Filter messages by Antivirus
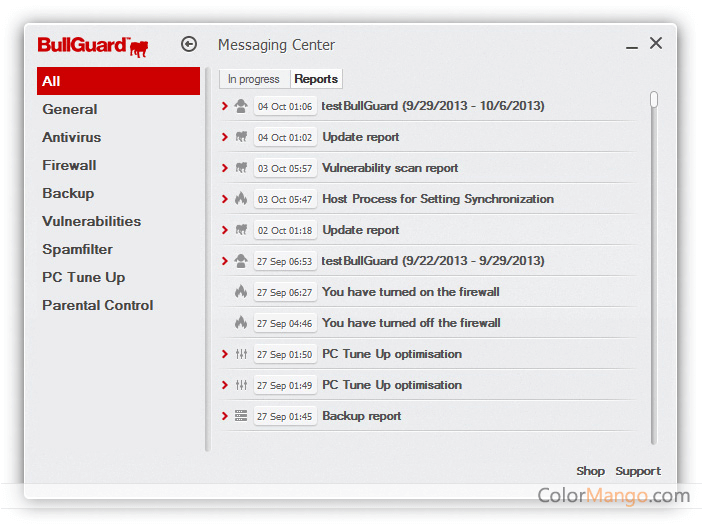The height and width of the screenshot is (524, 702). pyautogui.click(x=72, y=137)
